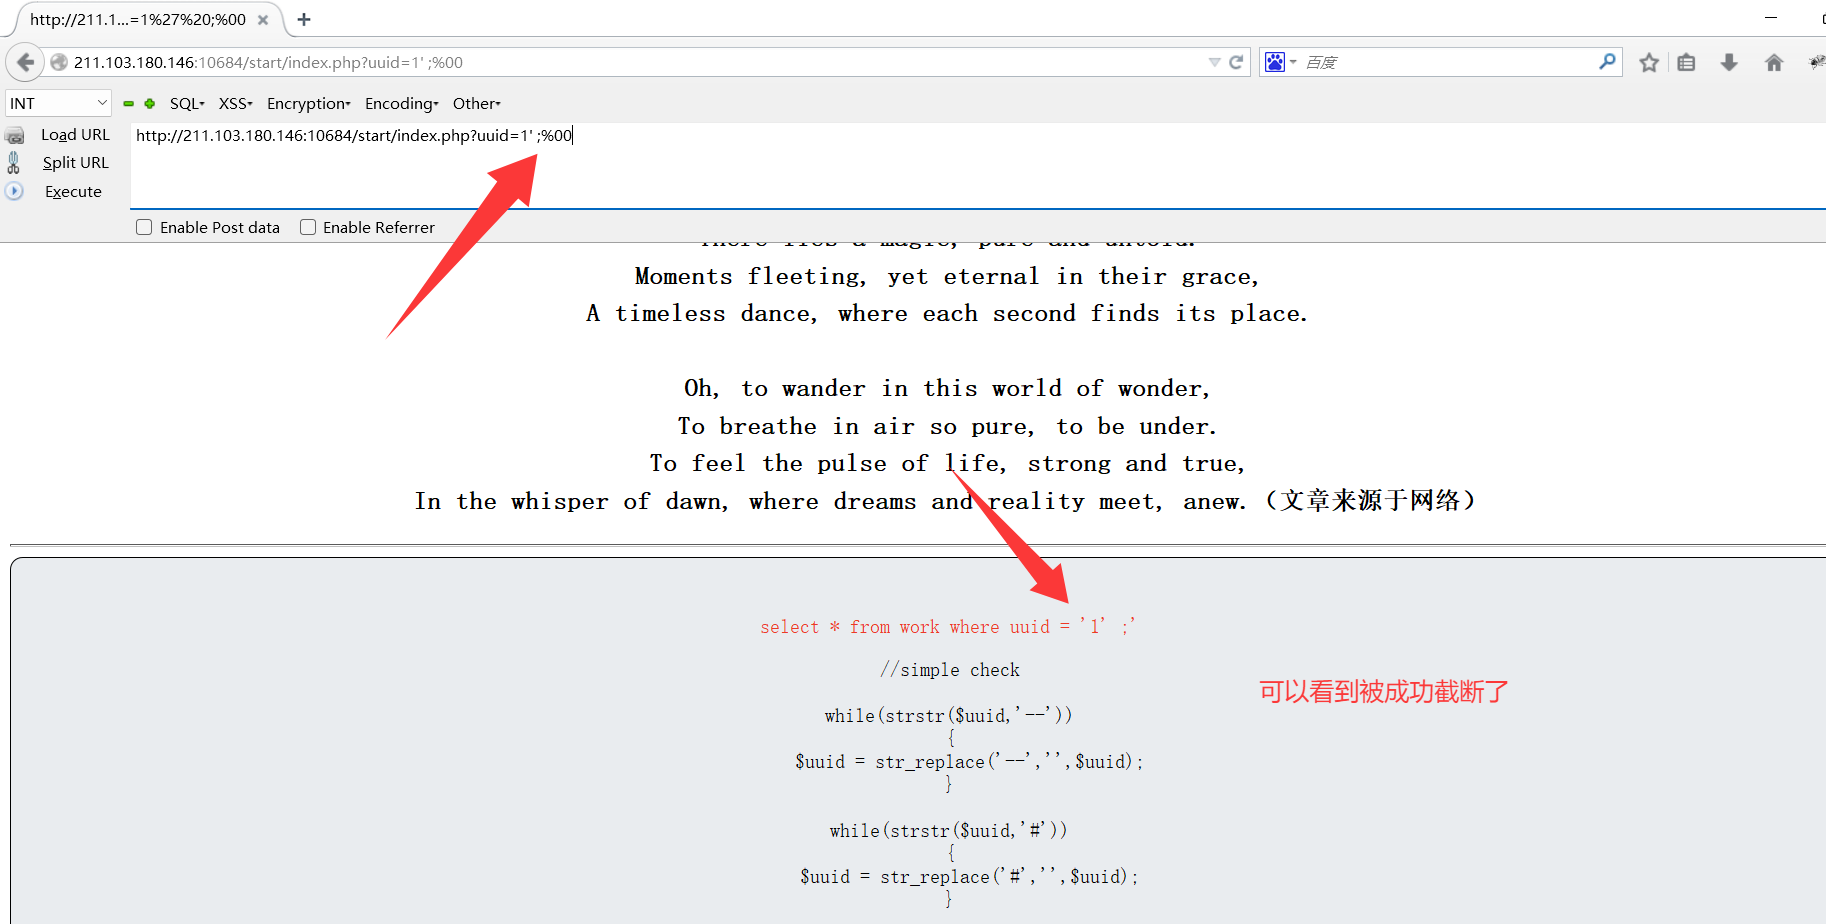Click the Load URL icon
Image resolution: width=1826 pixels, height=924 pixels.
tap(15, 135)
